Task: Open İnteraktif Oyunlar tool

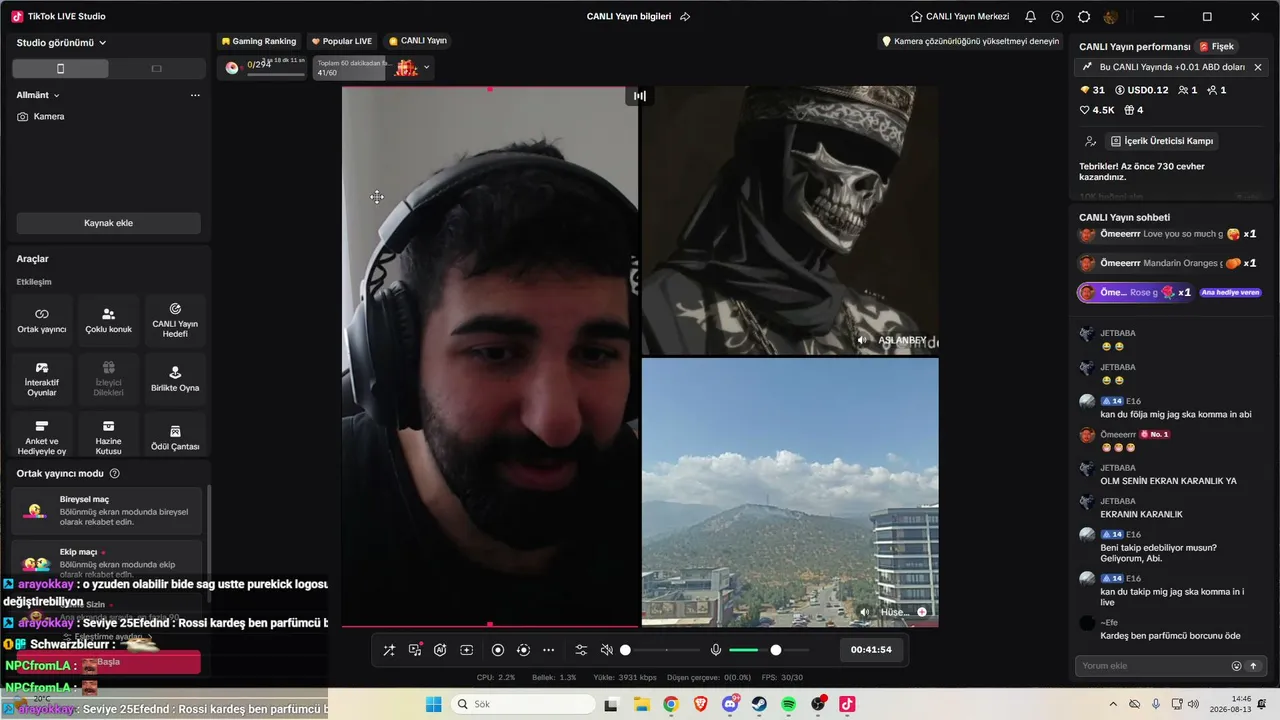Action: pyautogui.click(x=42, y=380)
